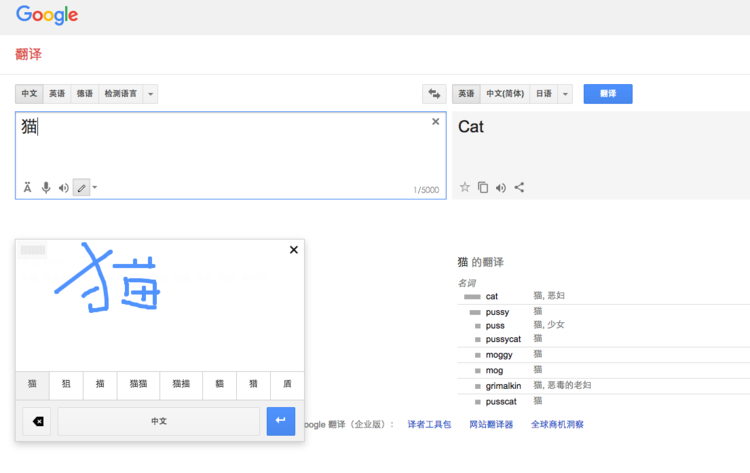The width and height of the screenshot is (750, 473).
Task: Click the blue 翻译 button
Action: click(608, 94)
